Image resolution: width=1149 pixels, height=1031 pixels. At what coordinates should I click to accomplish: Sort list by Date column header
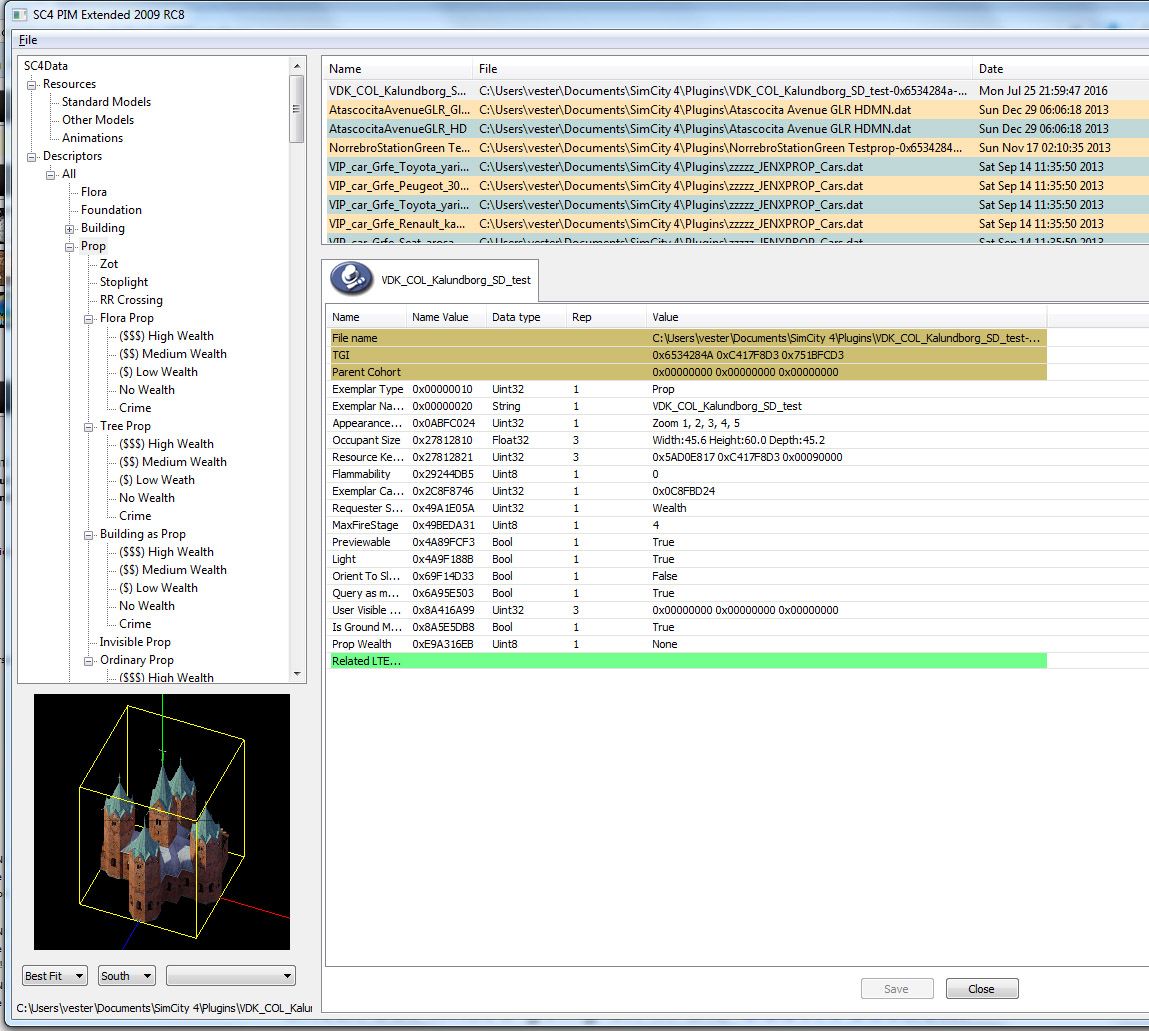coord(1060,69)
